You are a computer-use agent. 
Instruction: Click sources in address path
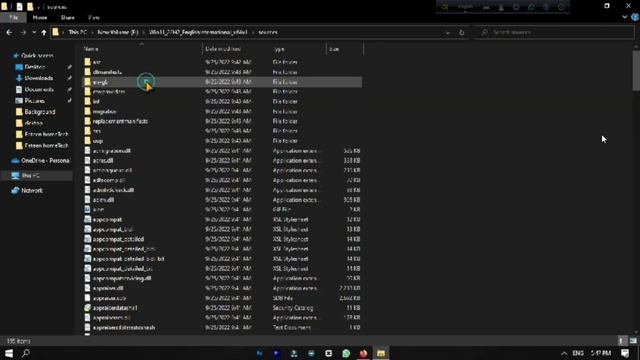coord(268,32)
